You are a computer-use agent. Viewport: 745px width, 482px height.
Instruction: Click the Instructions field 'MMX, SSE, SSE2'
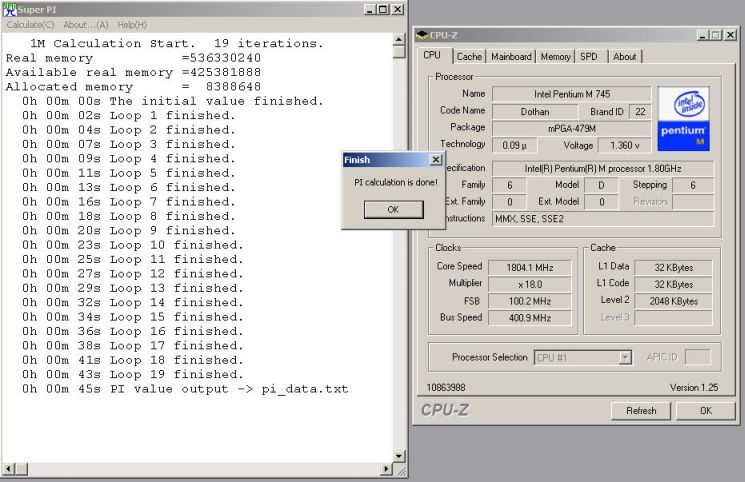(603, 219)
